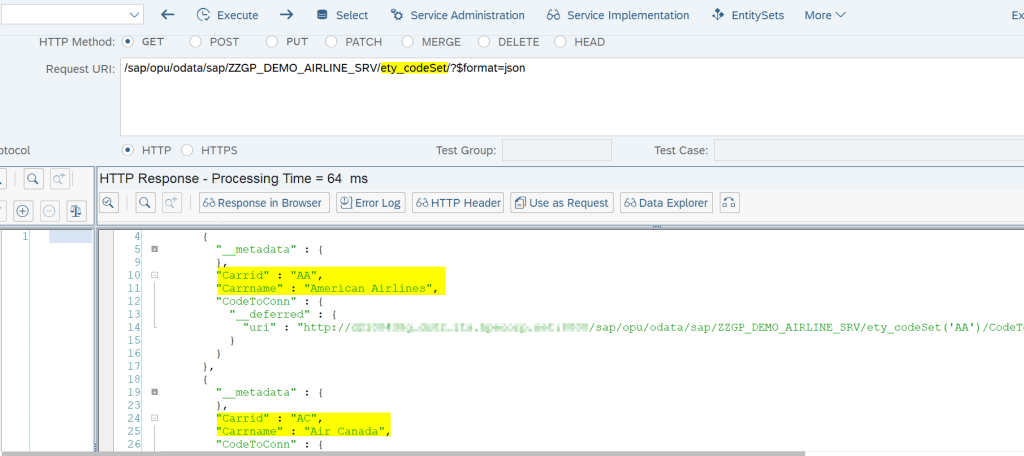Click the plus circle icon in left panel
This screenshot has height=456, width=1024.
pos(22,211)
